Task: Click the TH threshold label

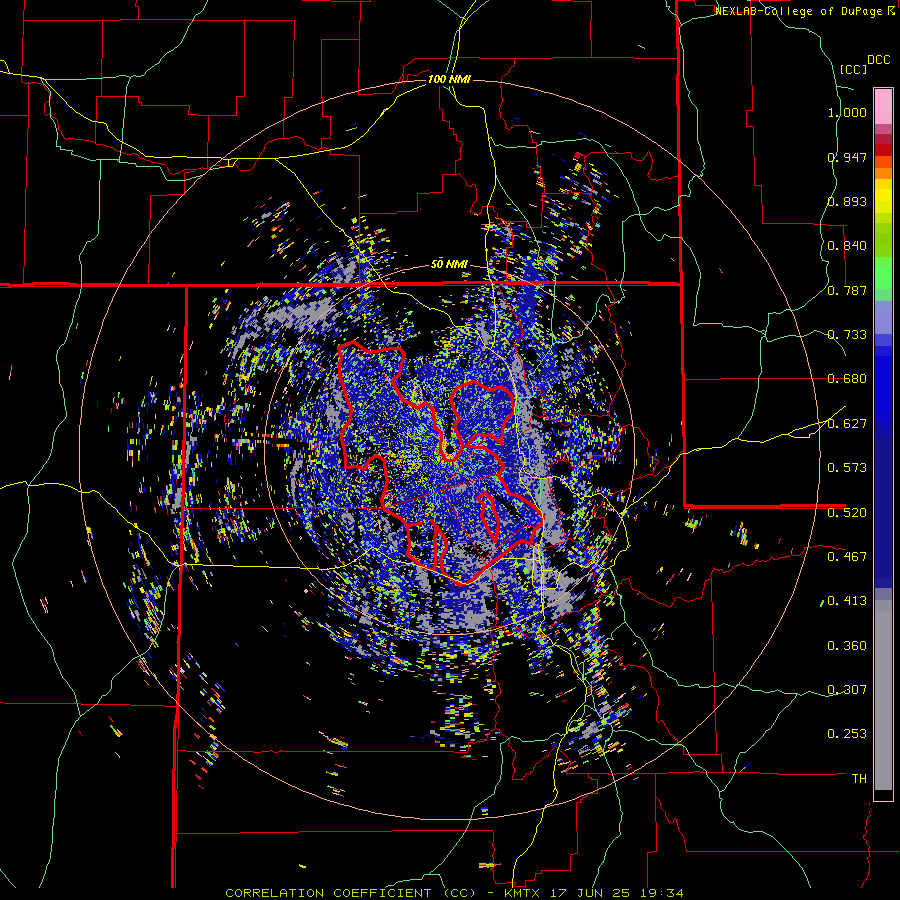Action: [x=859, y=779]
